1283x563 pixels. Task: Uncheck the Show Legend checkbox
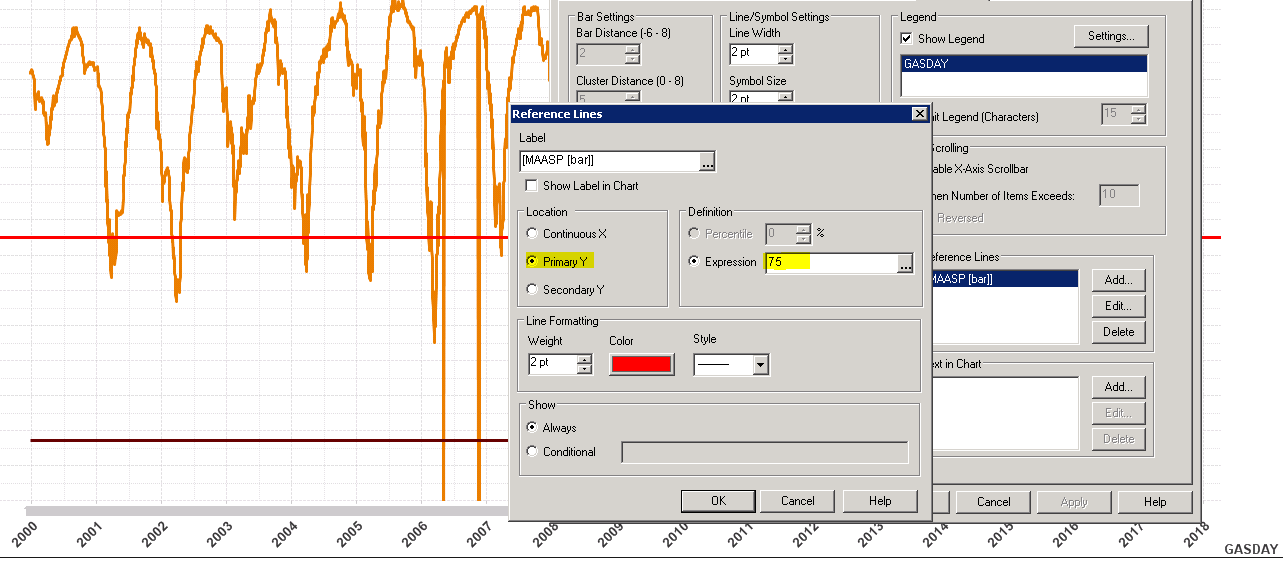click(x=906, y=39)
